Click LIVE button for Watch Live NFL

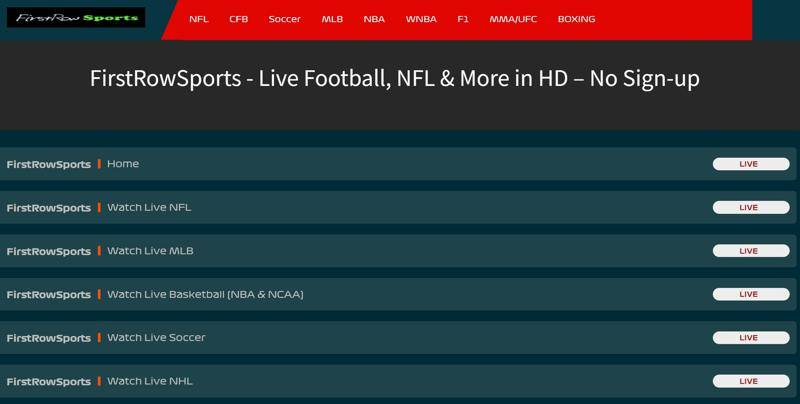[751, 207]
